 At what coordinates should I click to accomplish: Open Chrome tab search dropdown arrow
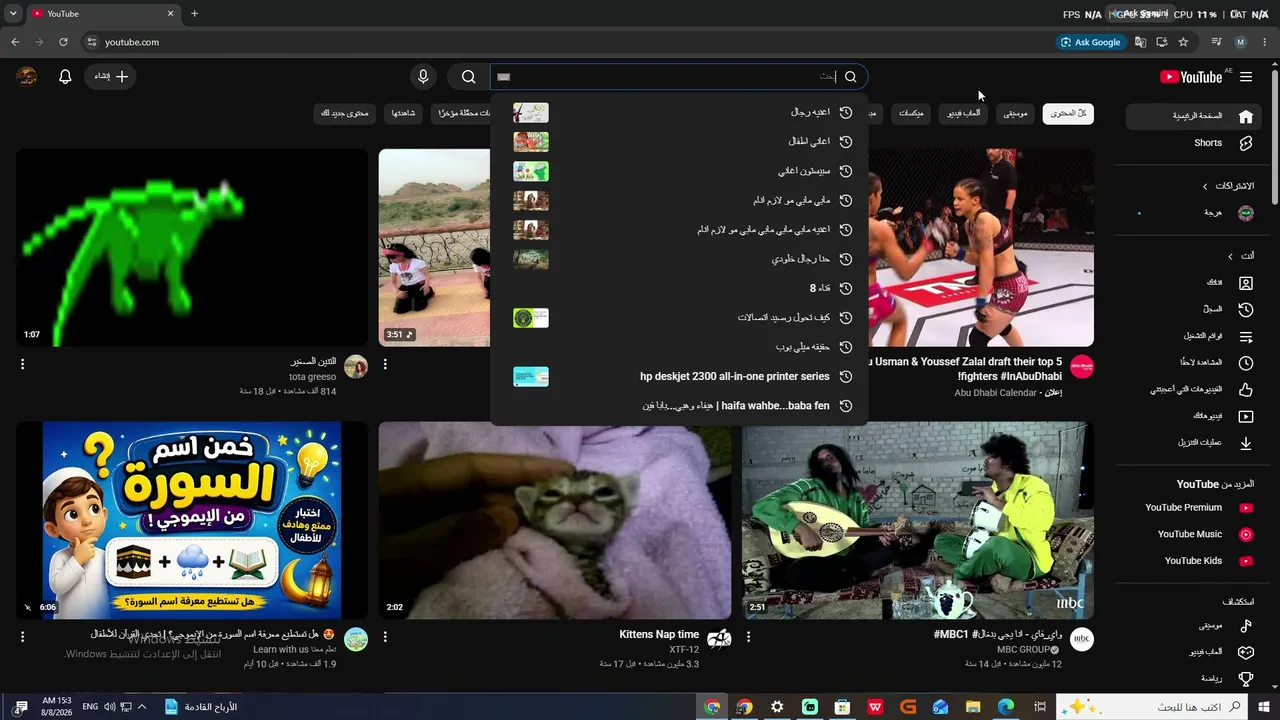[x=13, y=14]
